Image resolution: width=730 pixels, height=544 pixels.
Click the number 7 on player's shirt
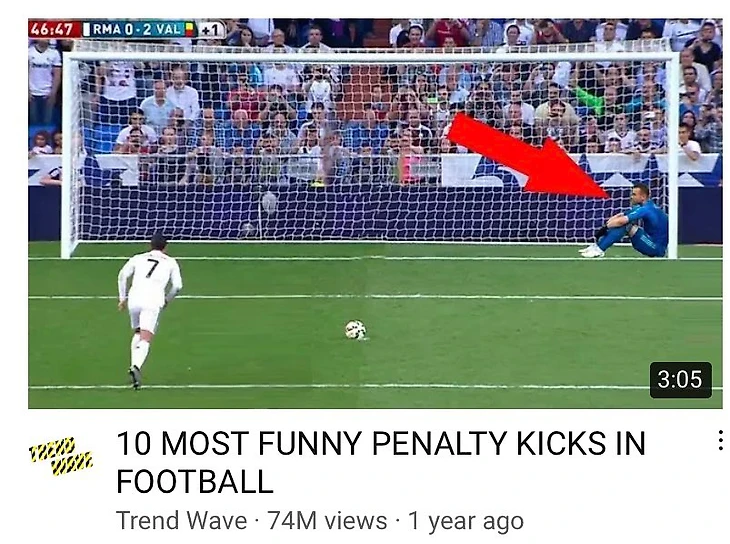152,267
